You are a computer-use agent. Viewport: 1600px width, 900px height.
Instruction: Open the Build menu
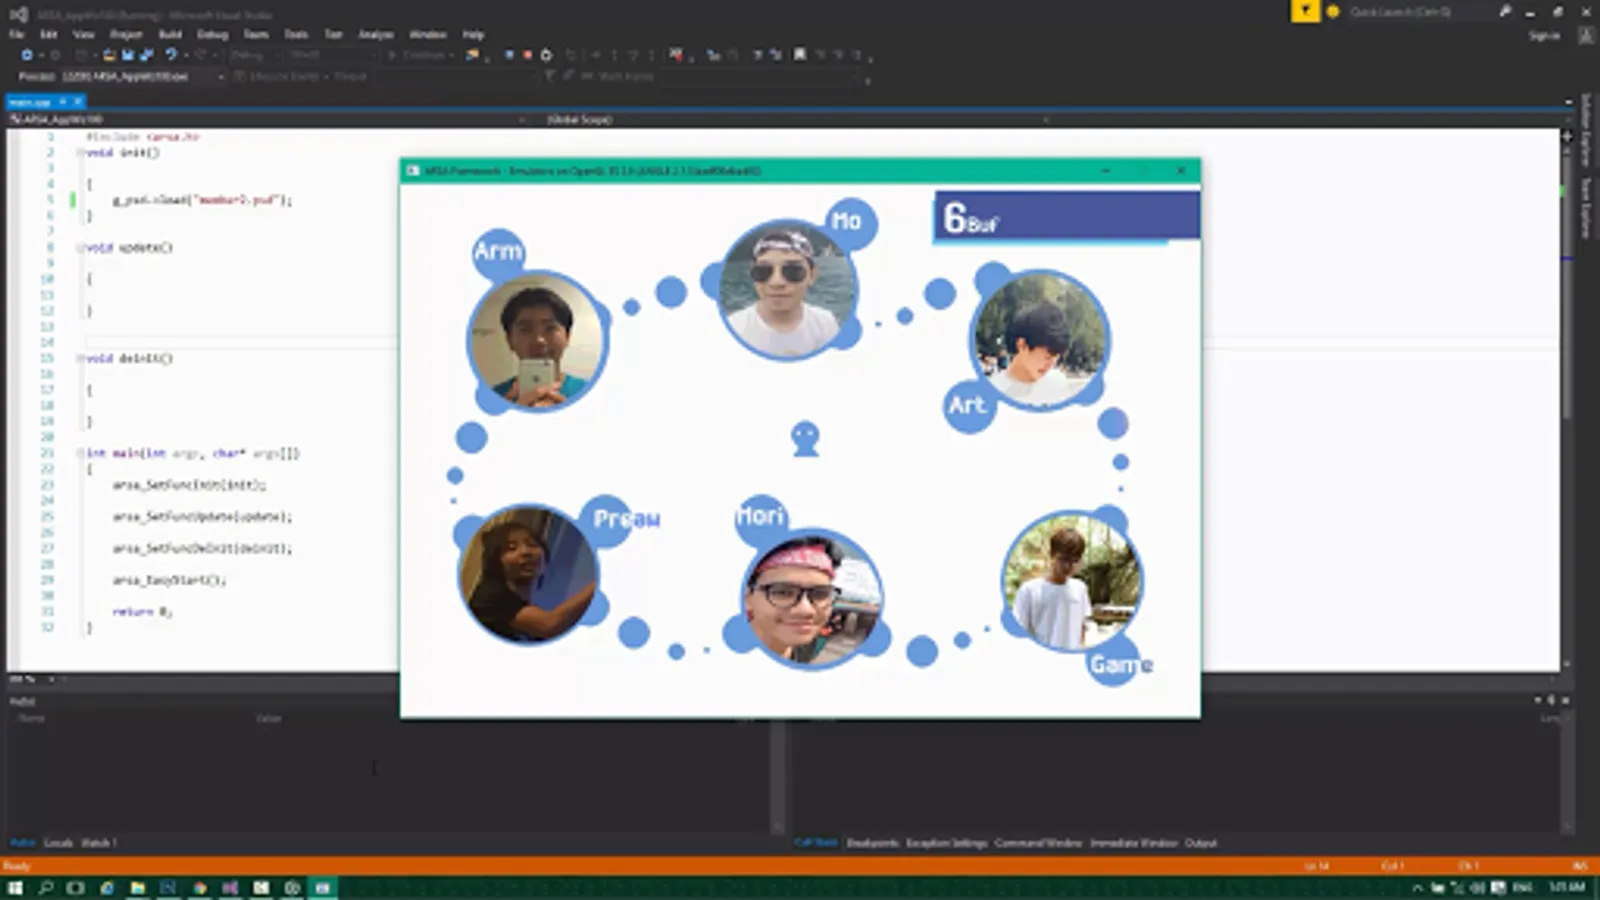pos(171,34)
